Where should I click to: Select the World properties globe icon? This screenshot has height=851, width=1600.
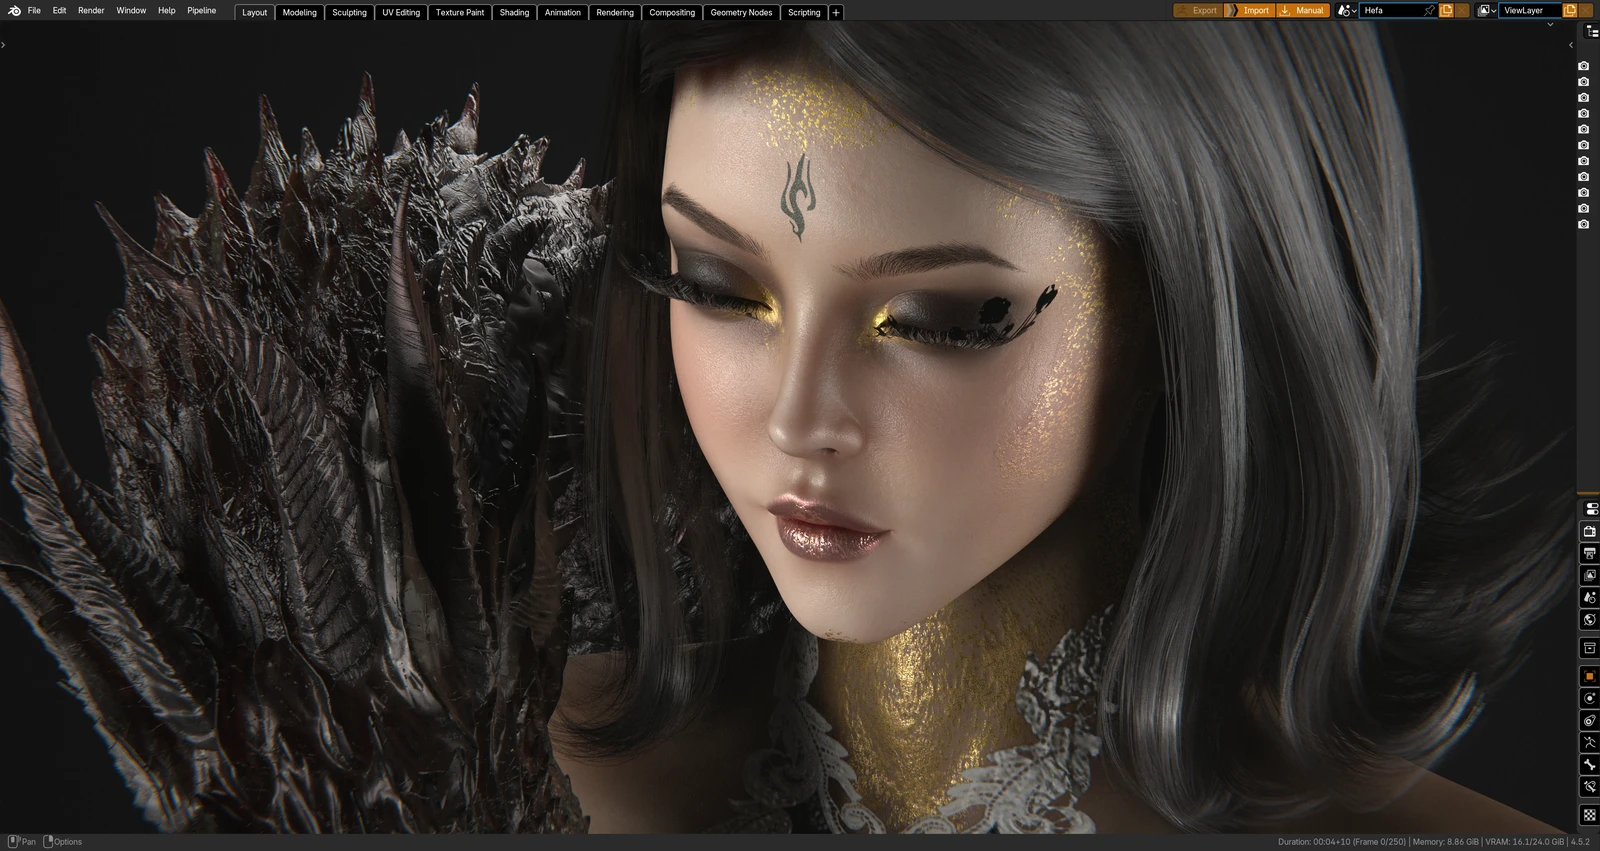[x=1589, y=620]
